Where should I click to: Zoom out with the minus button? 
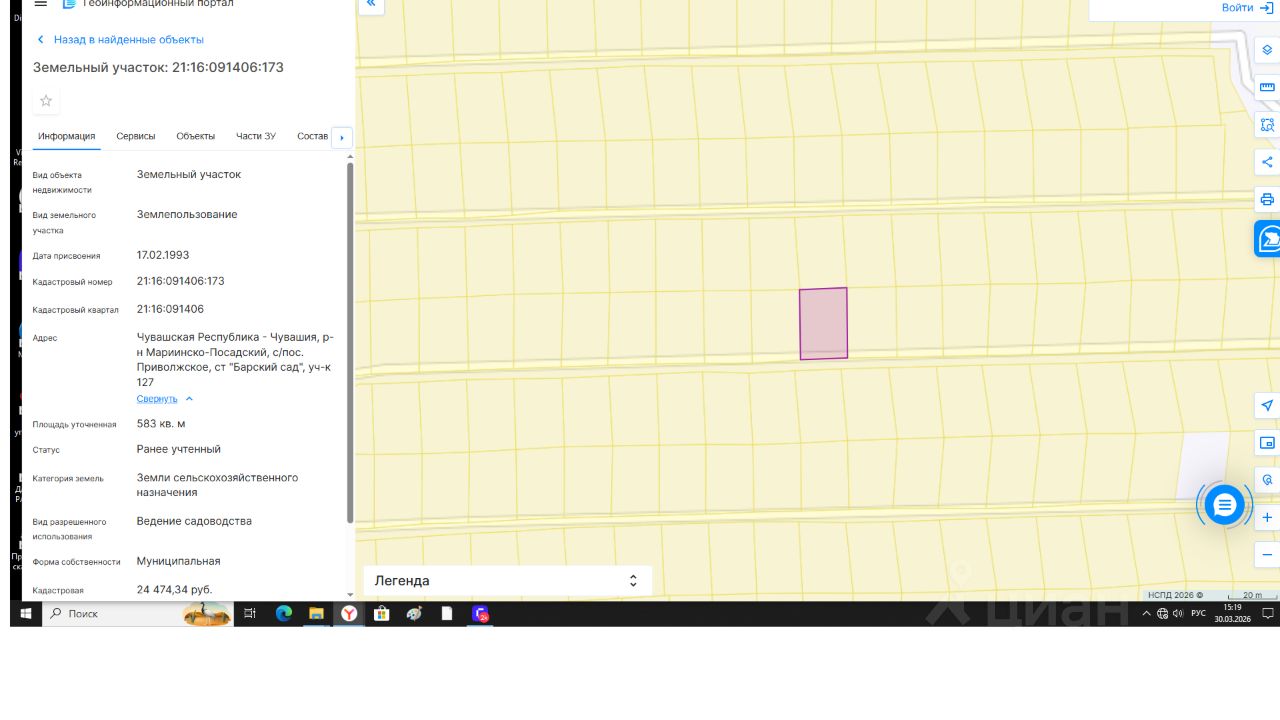click(x=1267, y=554)
